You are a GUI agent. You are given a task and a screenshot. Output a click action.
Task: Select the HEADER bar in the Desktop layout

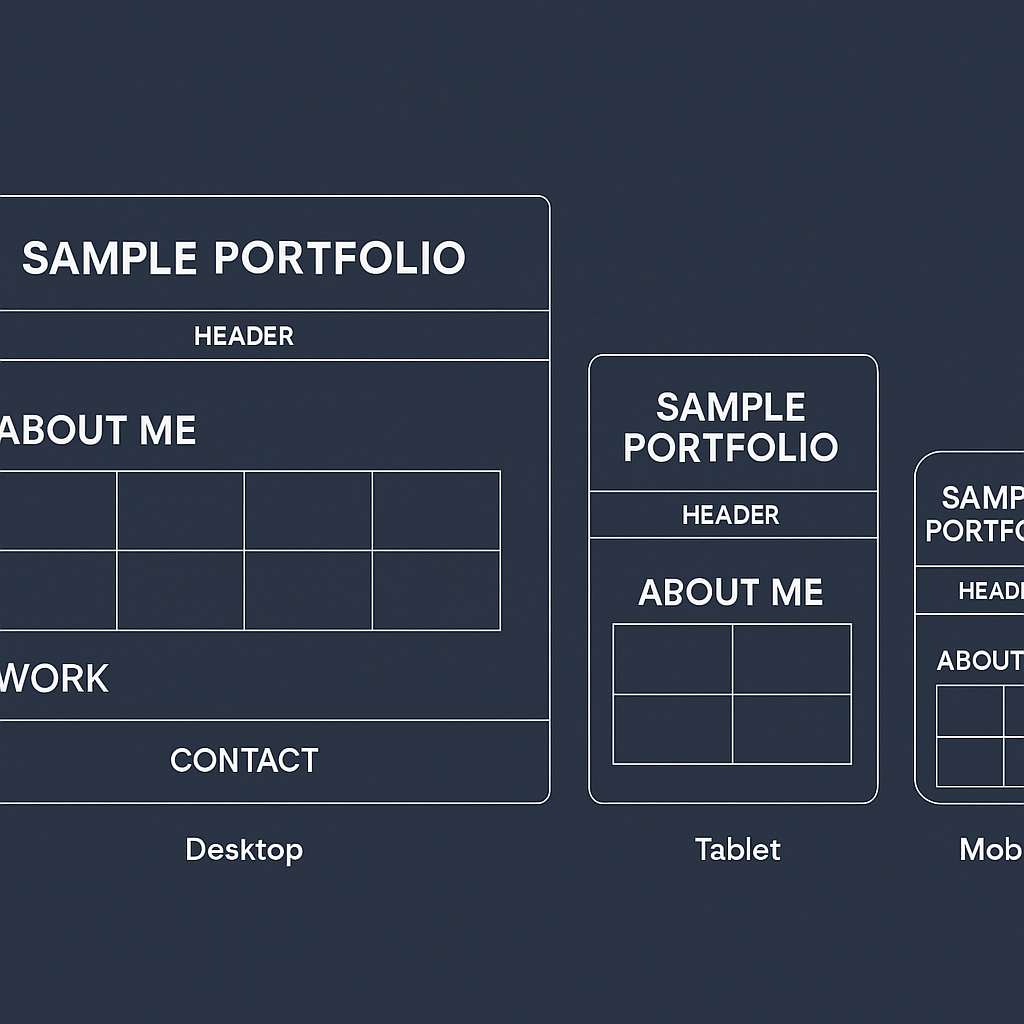(244, 336)
